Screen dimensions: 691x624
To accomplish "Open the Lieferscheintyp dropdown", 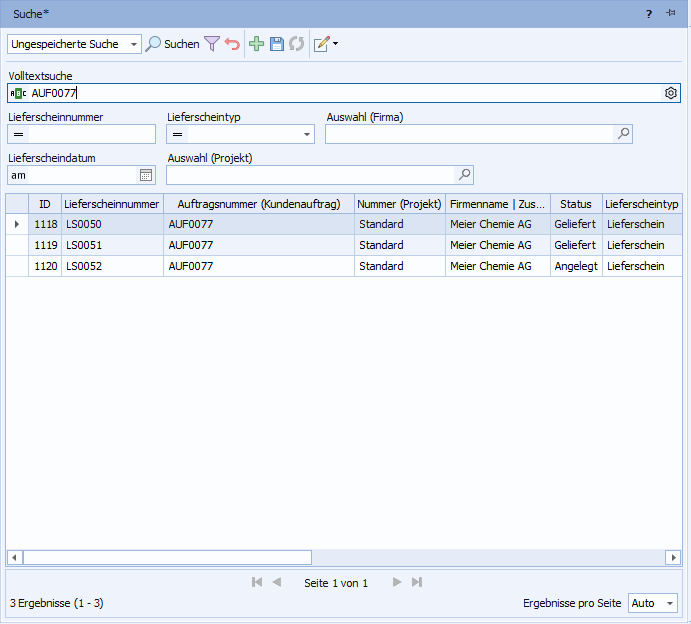I will [x=307, y=134].
